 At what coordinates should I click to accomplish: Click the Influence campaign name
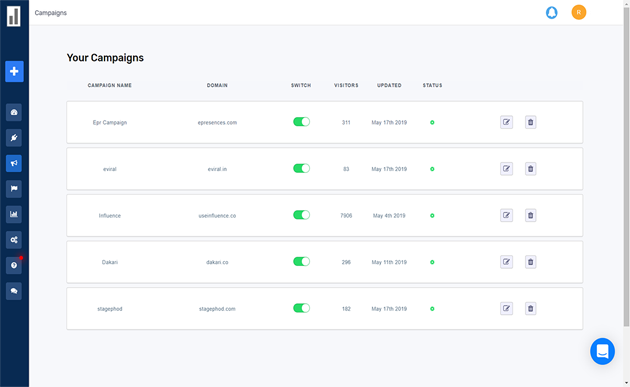[x=110, y=216]
